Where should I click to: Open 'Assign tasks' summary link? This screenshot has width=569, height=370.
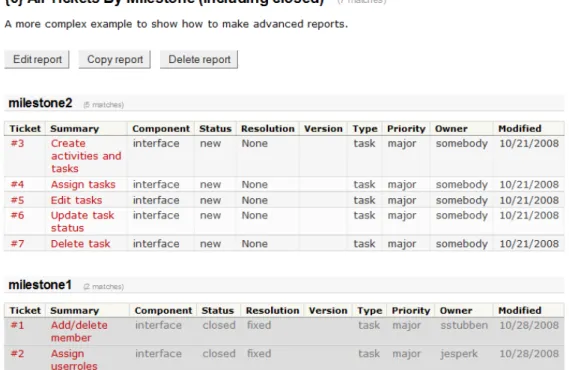pyautogui.click(x=83, y=184)
